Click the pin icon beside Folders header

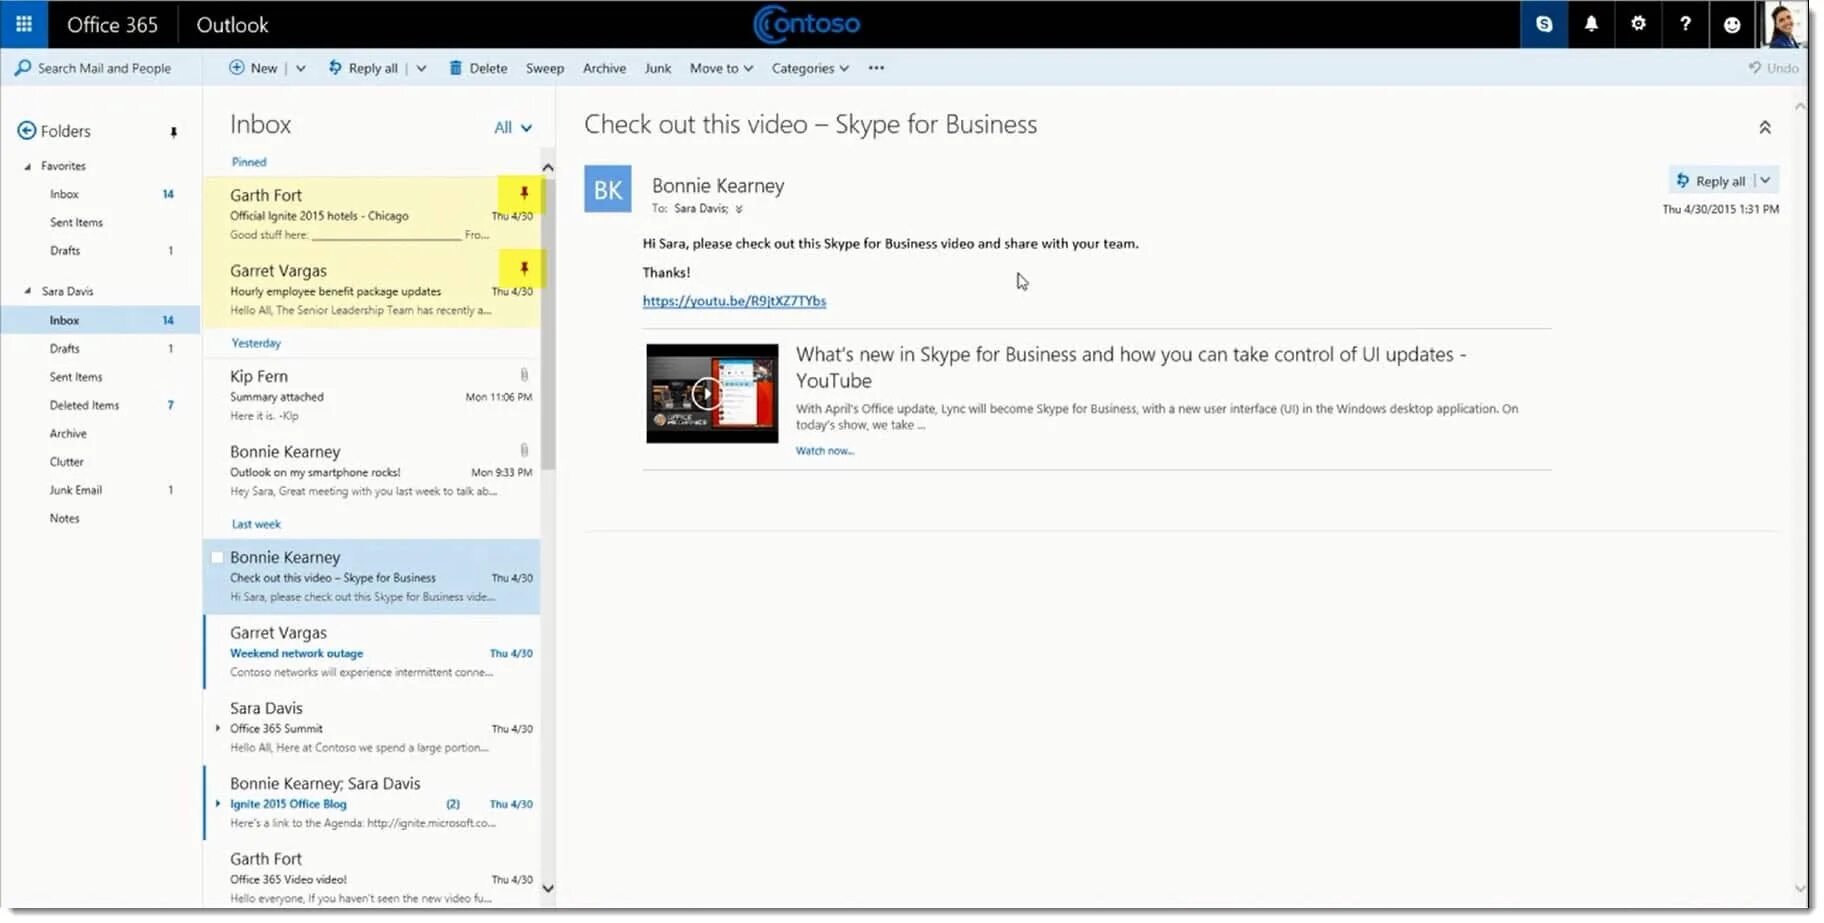(173, 132)
